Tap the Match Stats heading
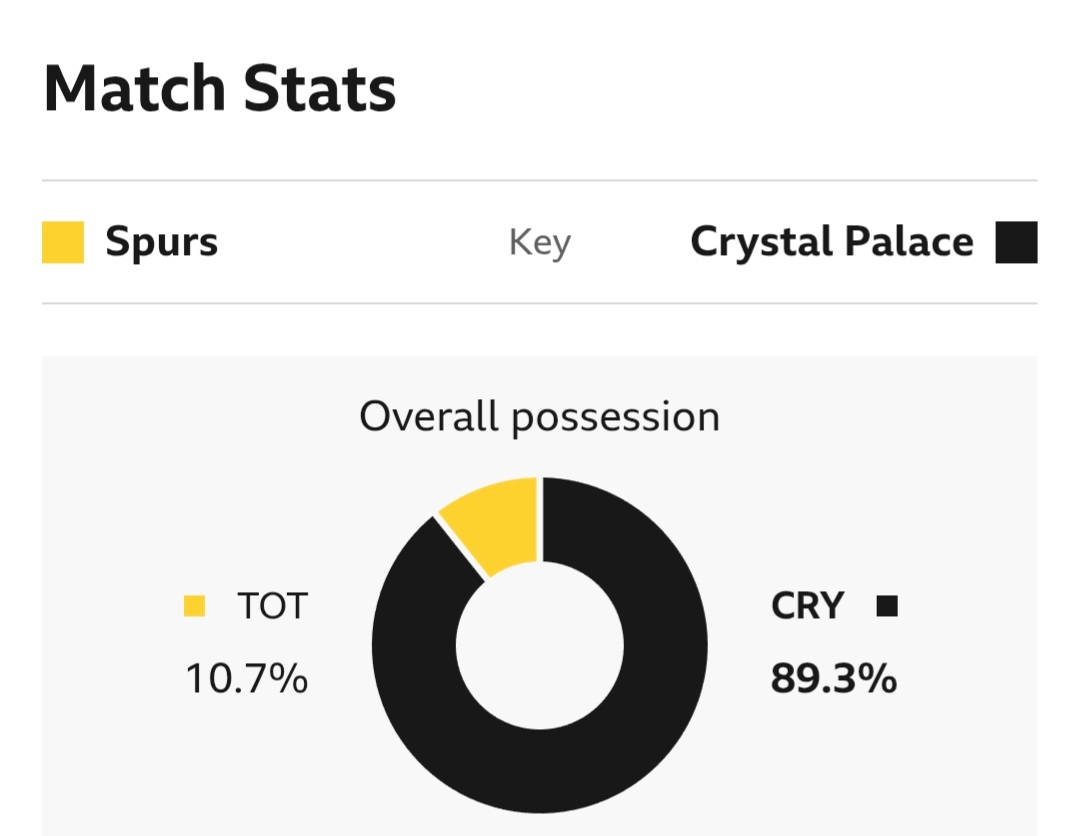1077x836 pixels. [x=220, y=89]
